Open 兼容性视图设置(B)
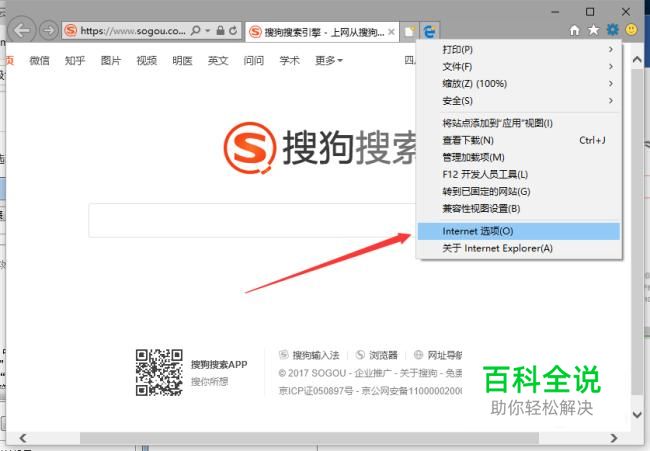This screenshot has width=650, height=451. point(519,209)
